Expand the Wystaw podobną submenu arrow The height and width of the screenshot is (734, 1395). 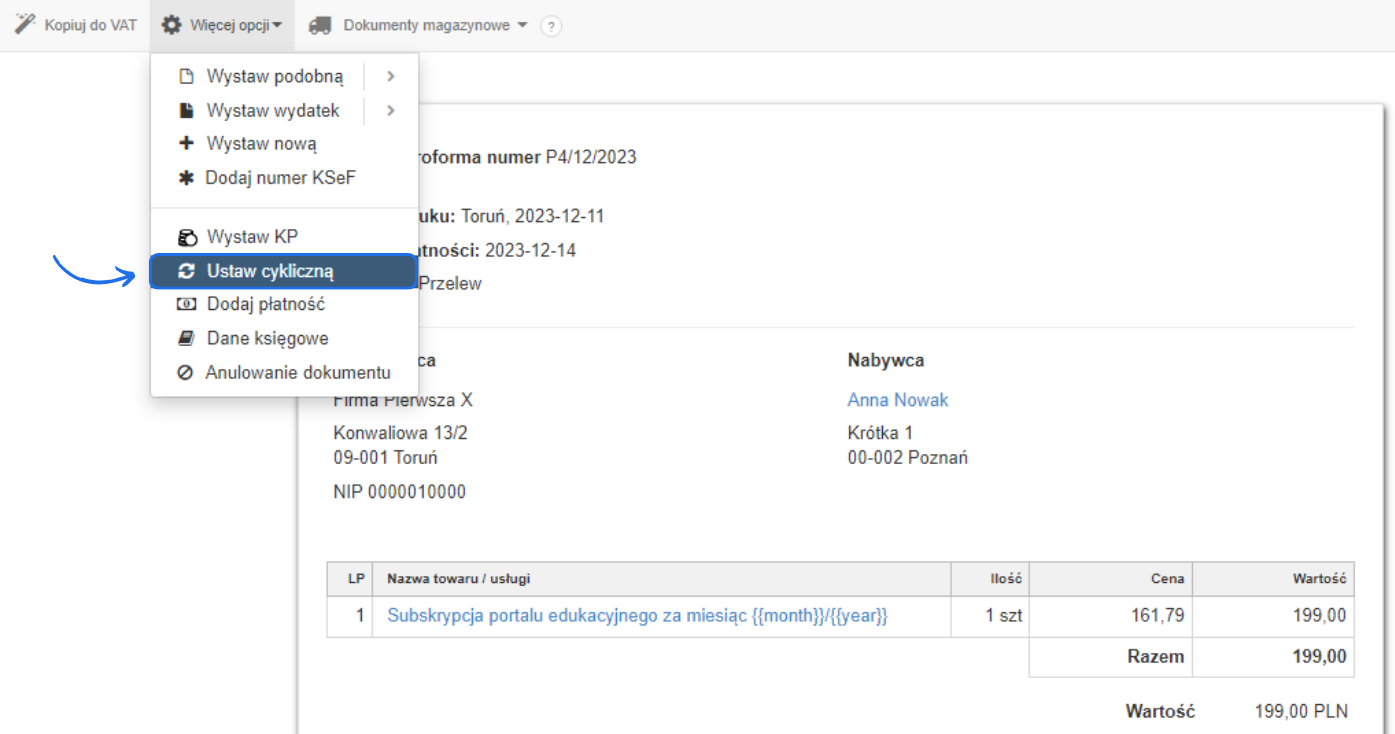click(x=391, y=76)
